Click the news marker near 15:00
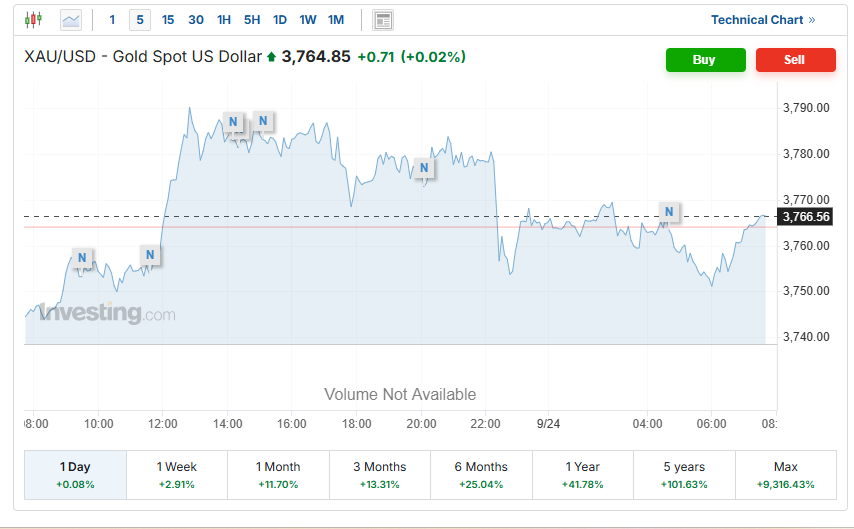 263,121
